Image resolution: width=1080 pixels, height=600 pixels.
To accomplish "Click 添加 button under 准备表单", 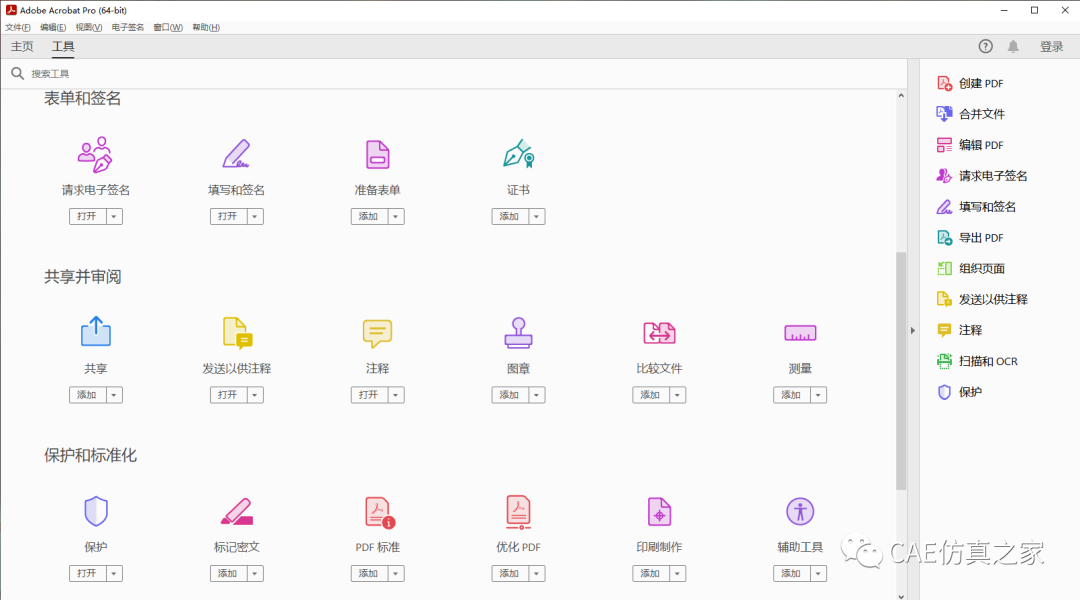I will (369, 216).
